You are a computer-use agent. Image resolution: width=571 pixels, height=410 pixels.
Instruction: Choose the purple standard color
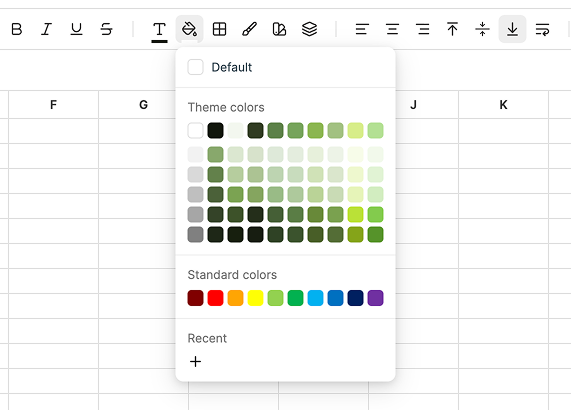(375, 298)
